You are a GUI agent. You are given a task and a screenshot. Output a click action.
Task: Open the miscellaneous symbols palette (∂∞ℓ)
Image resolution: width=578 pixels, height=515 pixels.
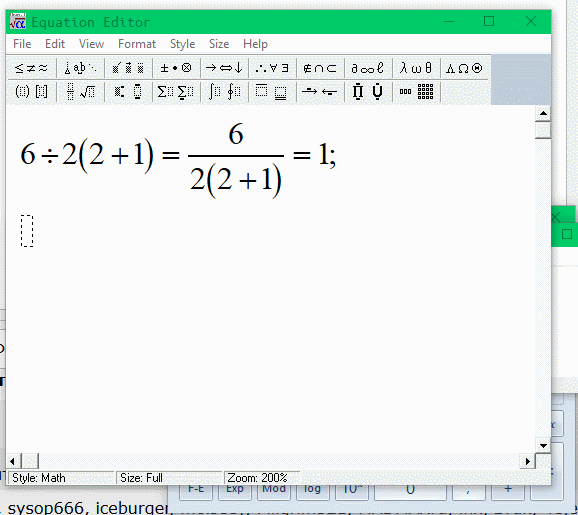[368, 68]
